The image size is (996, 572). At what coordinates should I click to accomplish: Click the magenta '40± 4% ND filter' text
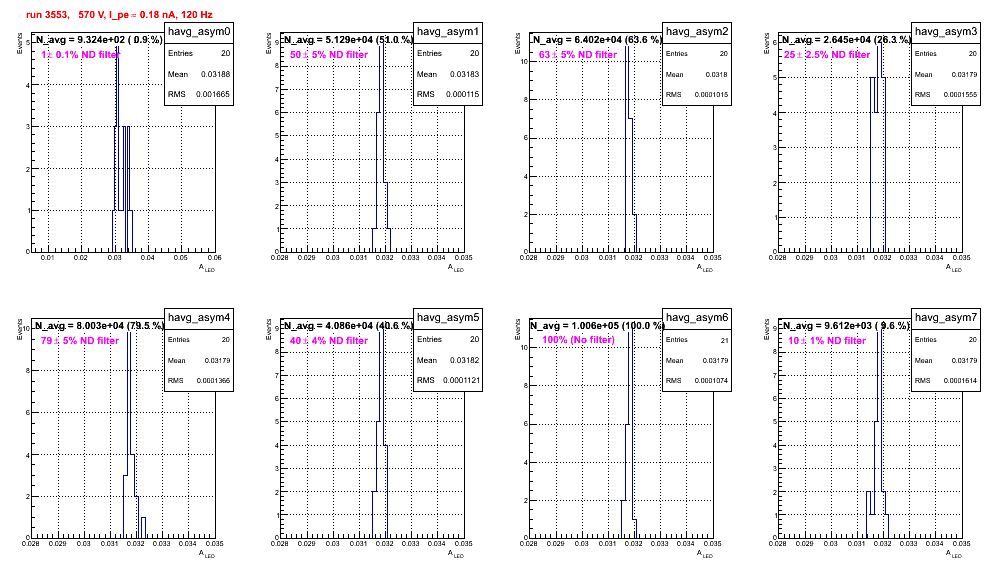pos(329,341)
